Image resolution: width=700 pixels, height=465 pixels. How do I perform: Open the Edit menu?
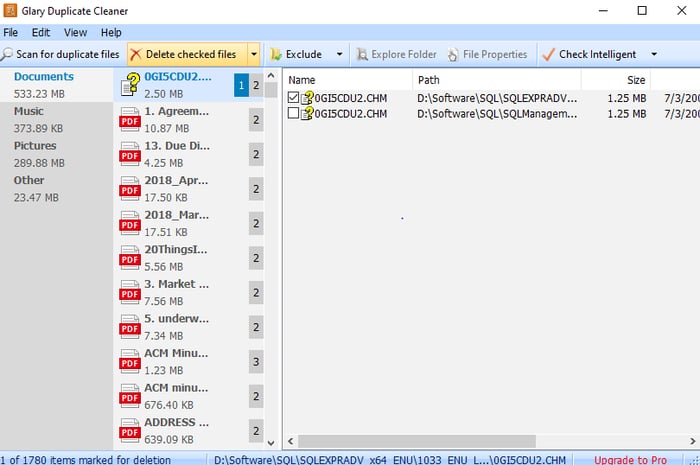coord(39,33)
